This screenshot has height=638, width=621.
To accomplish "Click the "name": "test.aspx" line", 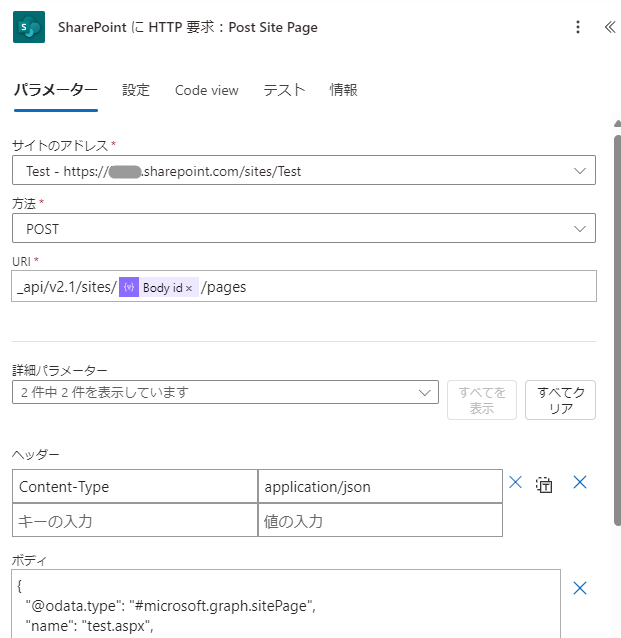I will pyautogui.click(x=90, y=626).
